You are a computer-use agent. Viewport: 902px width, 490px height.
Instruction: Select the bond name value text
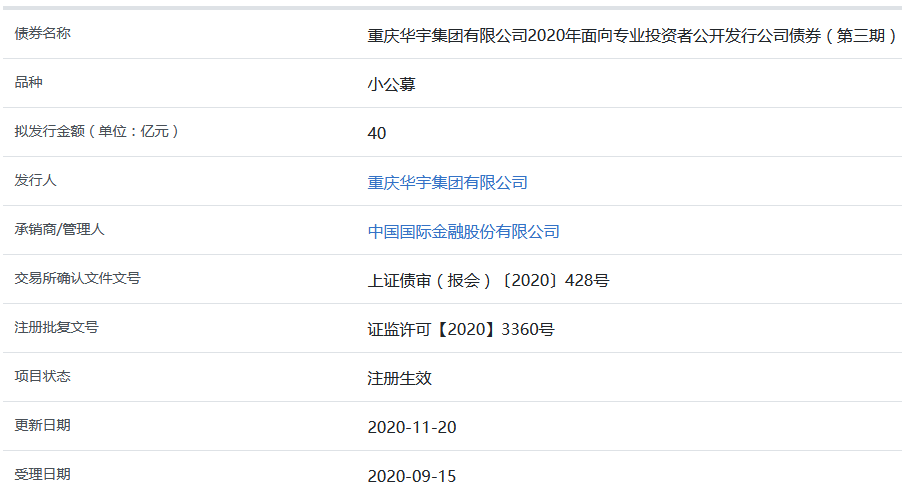pyautogui.click(x=633, y=36)
